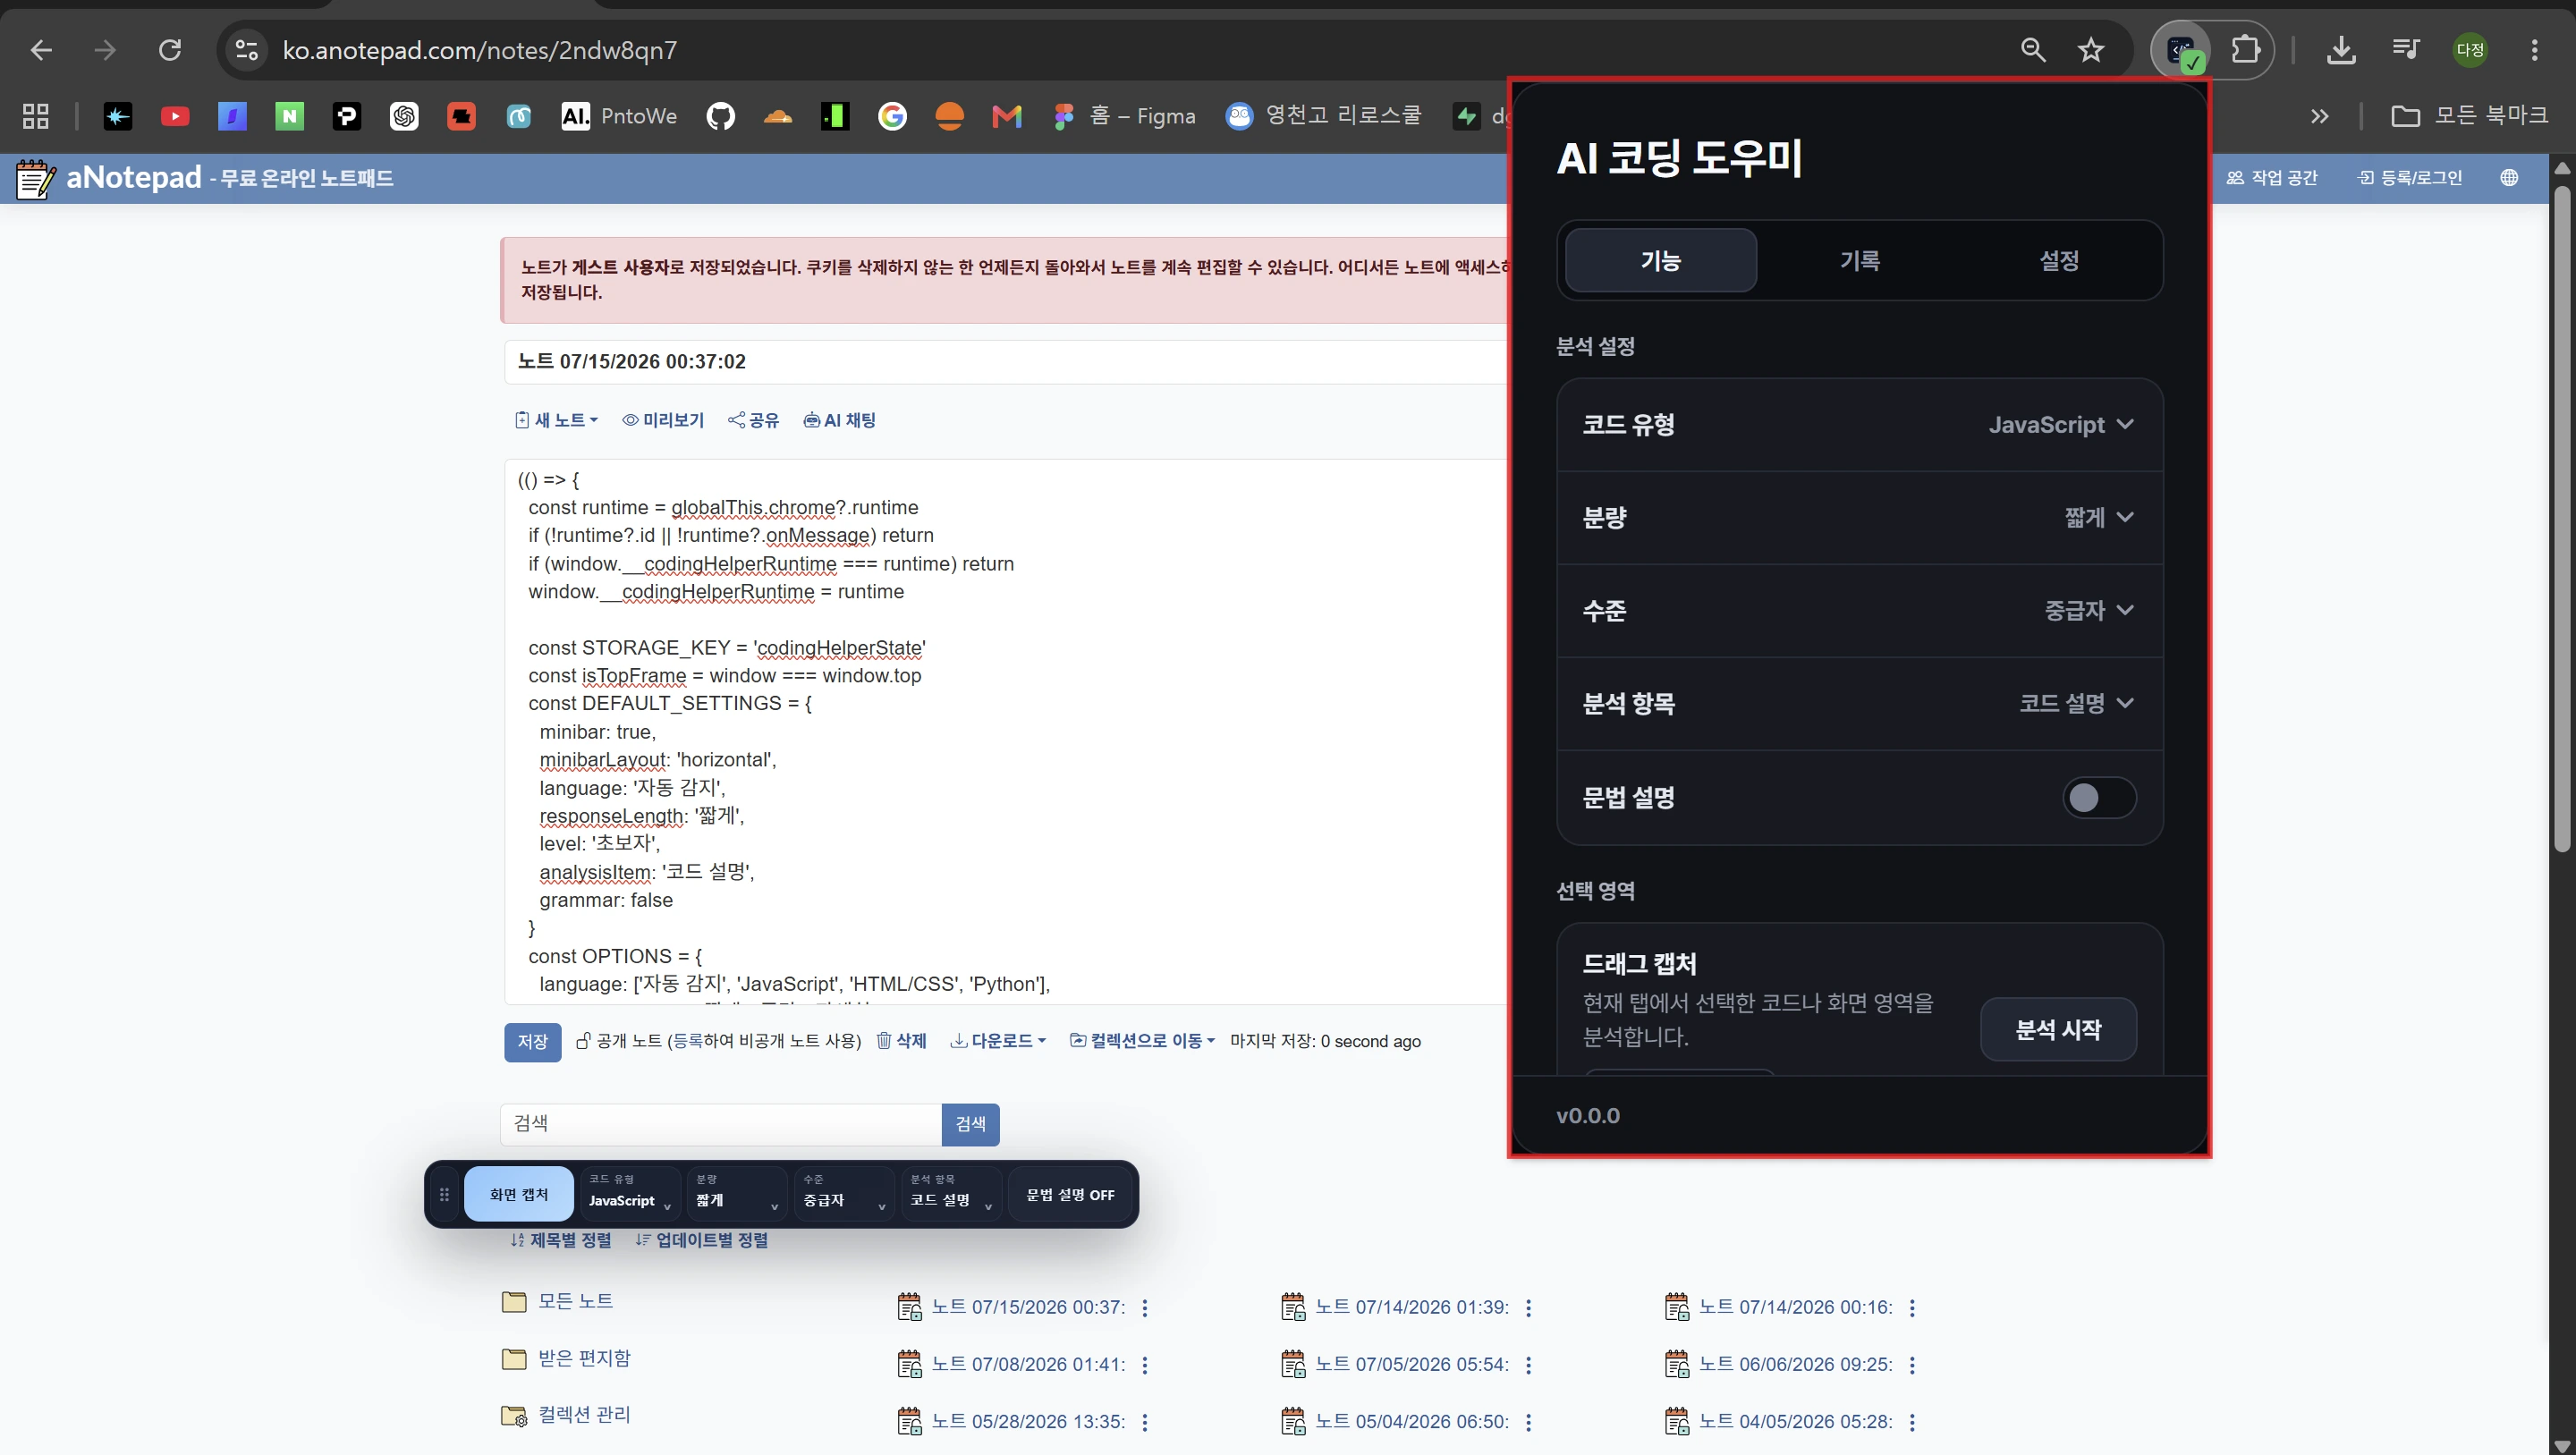Switch to the 설정 tab
2576x1455 pixels.
coord(2059,260)
